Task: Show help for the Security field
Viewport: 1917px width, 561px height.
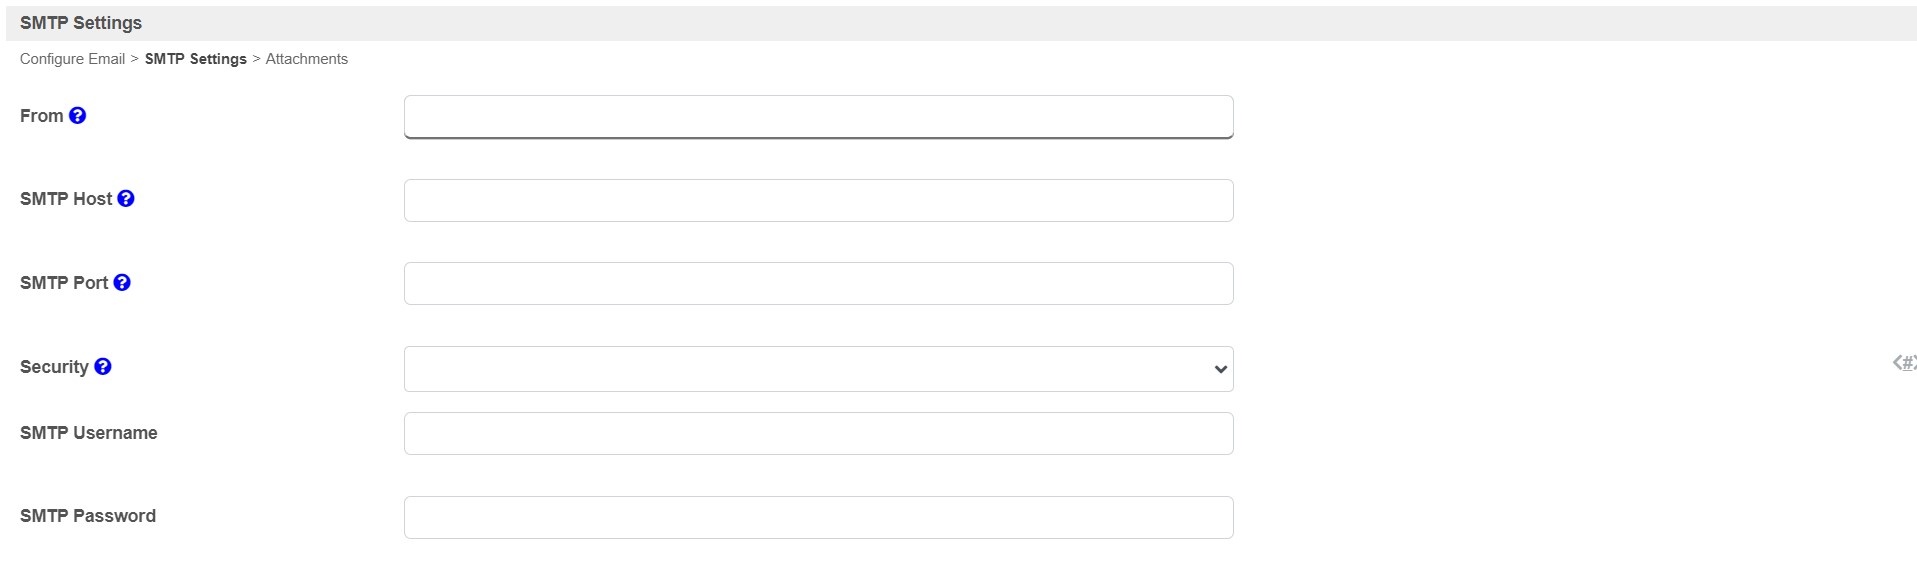Action: [102, 366]
